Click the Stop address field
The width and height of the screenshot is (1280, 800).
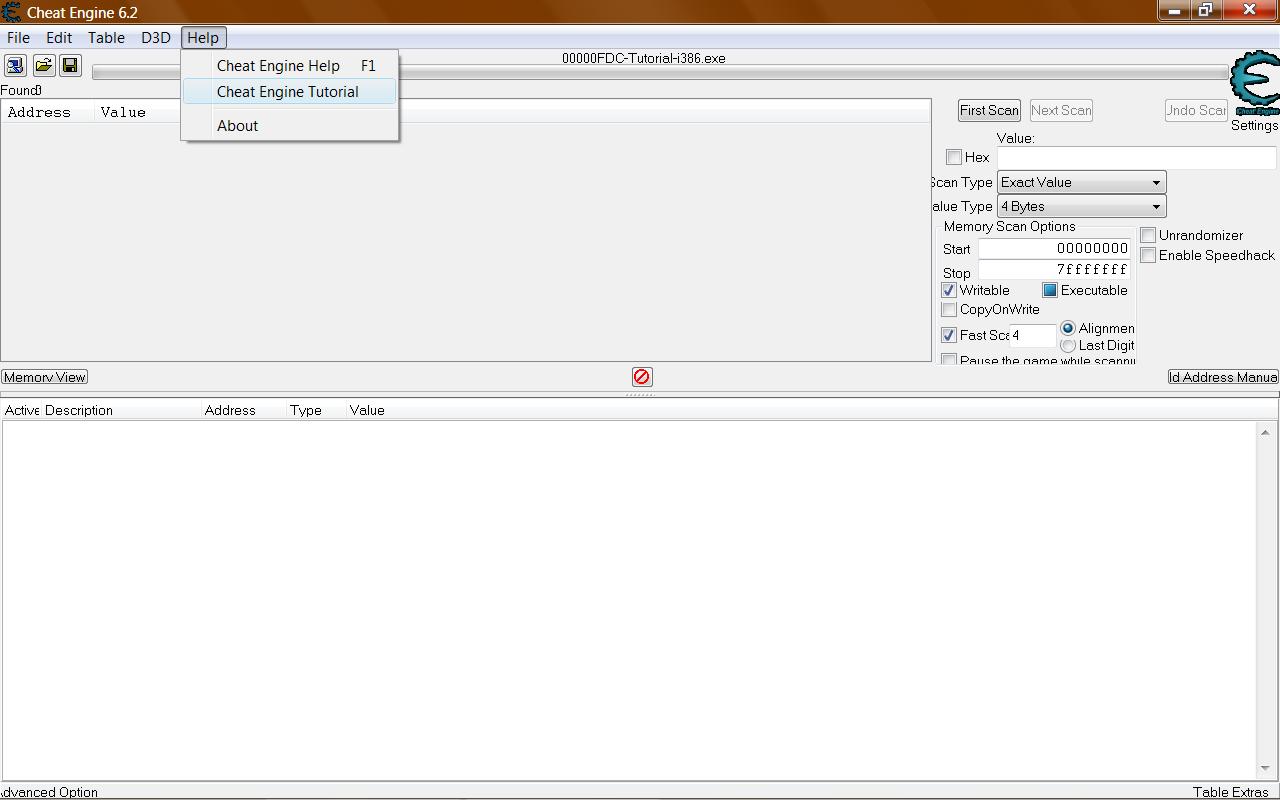coord(1055,270)
